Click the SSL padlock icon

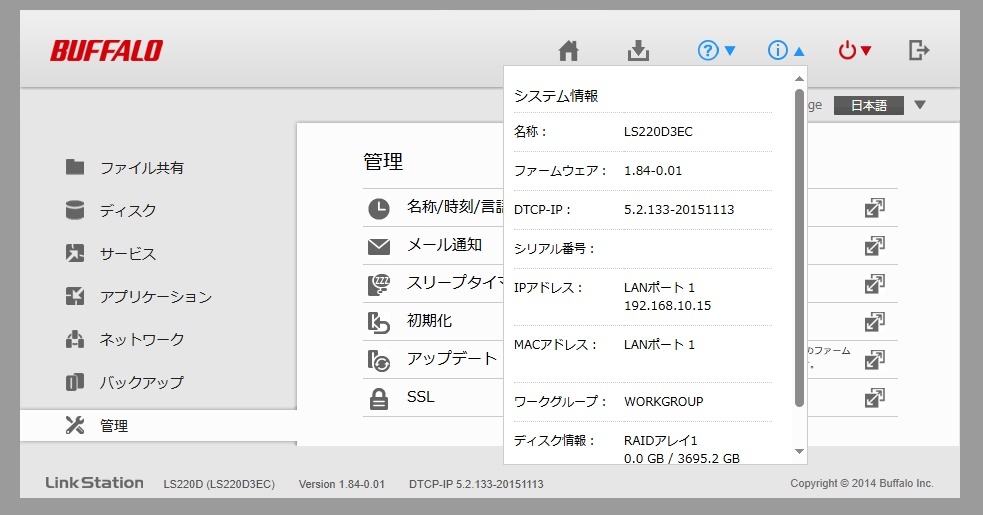(x=379, y=398)
